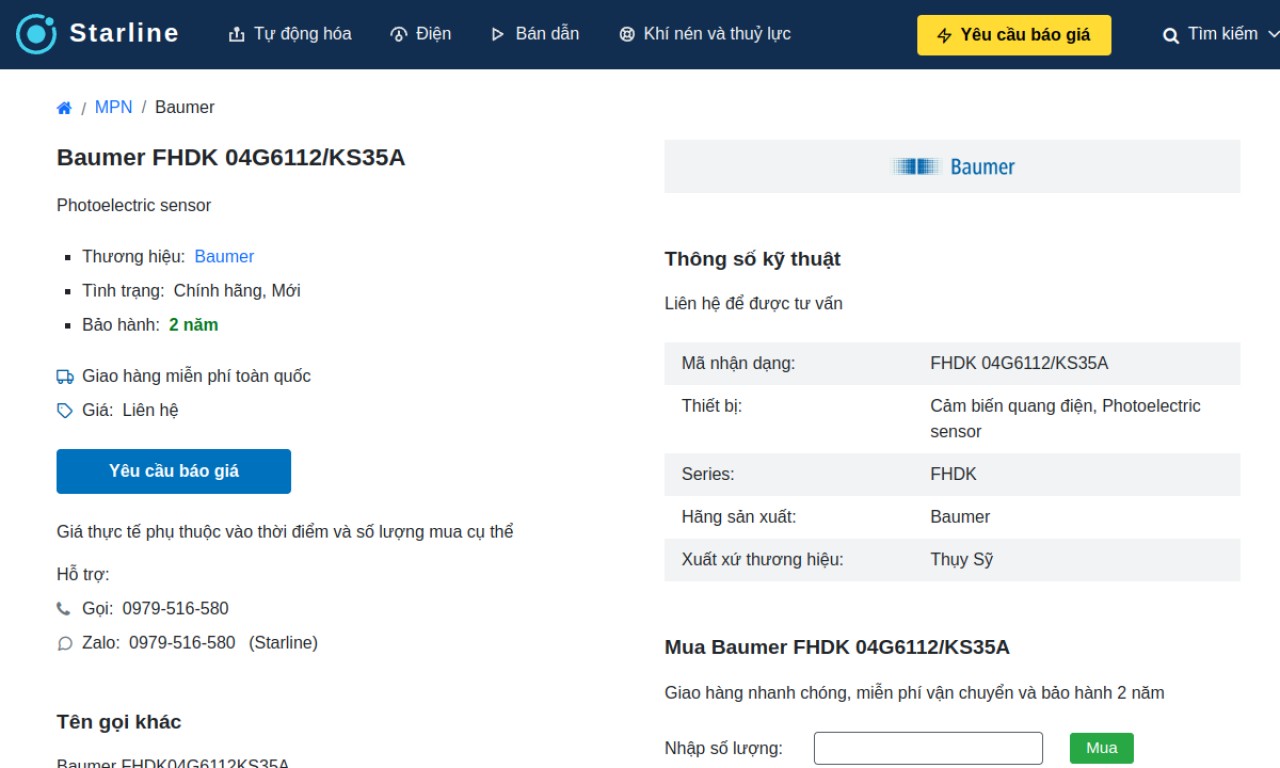
Task: Click the delivery truck icon
Action: 65,377
